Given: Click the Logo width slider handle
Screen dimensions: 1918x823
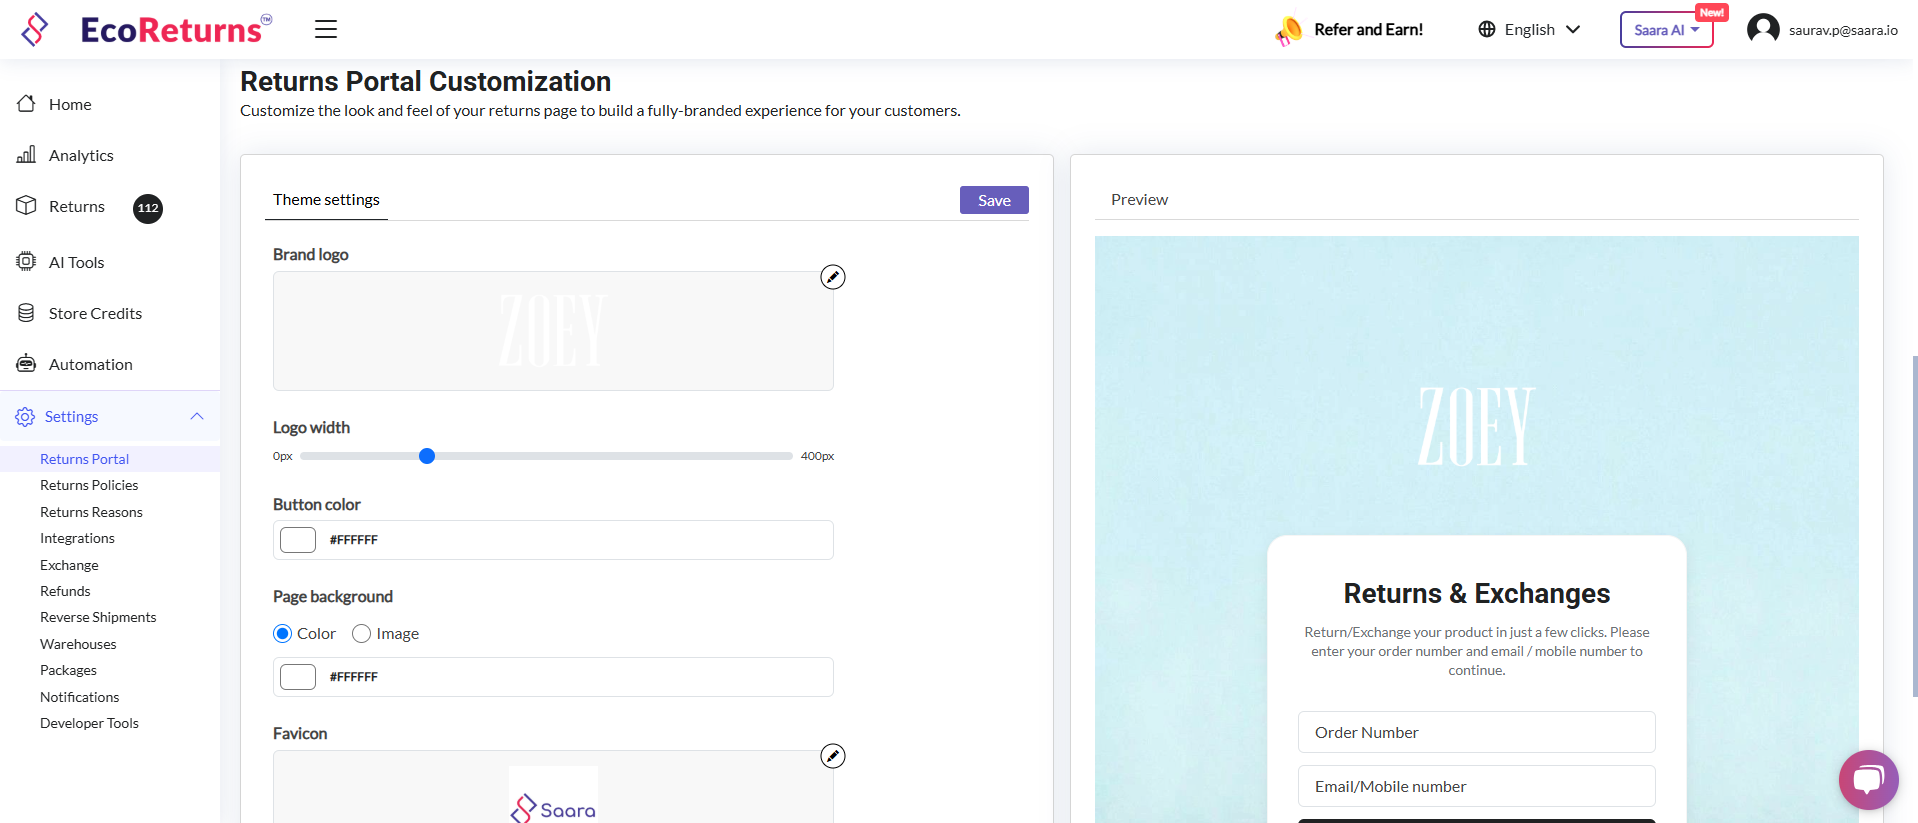Looking at the screenshot, I should click(427, 456).
